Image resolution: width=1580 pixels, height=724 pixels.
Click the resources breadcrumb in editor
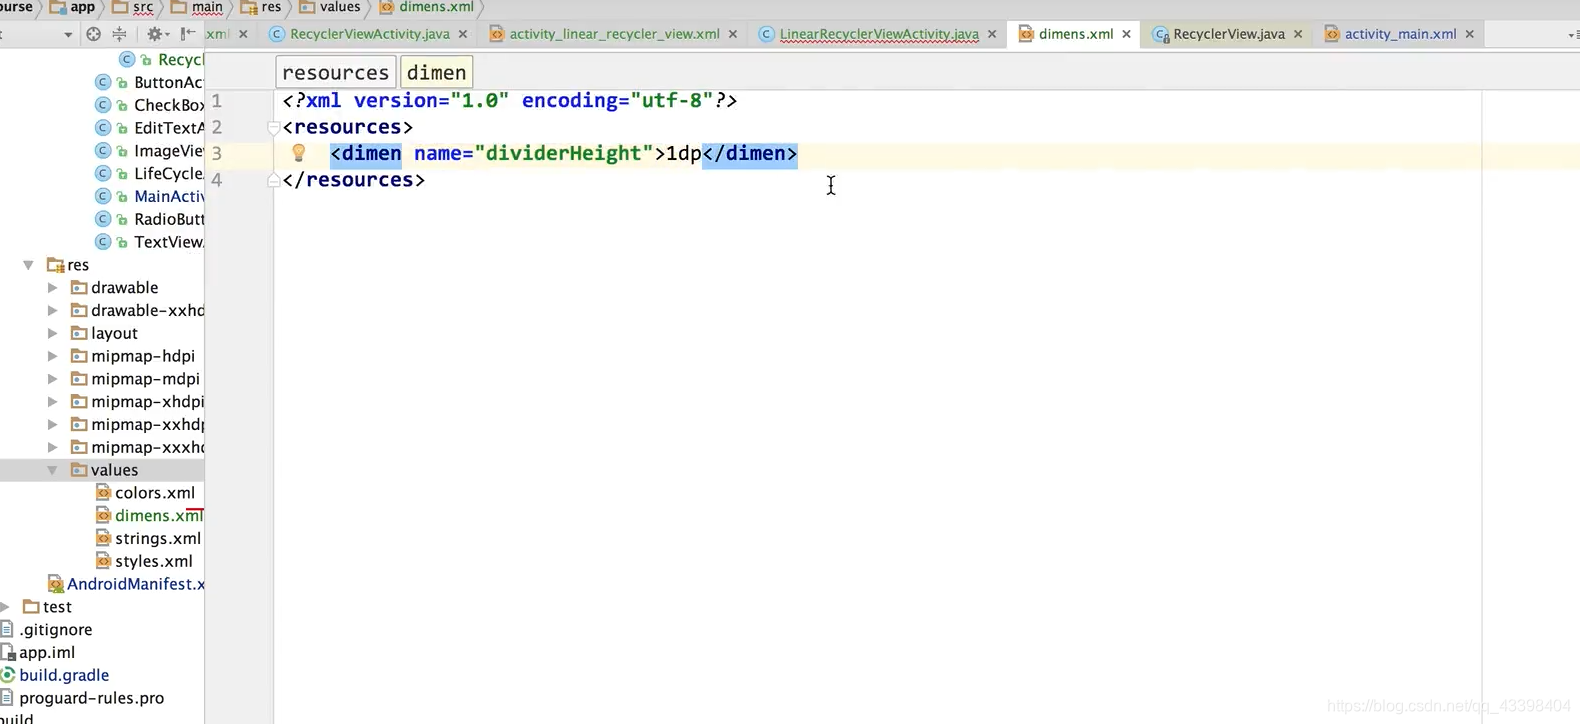coord(335,72)
